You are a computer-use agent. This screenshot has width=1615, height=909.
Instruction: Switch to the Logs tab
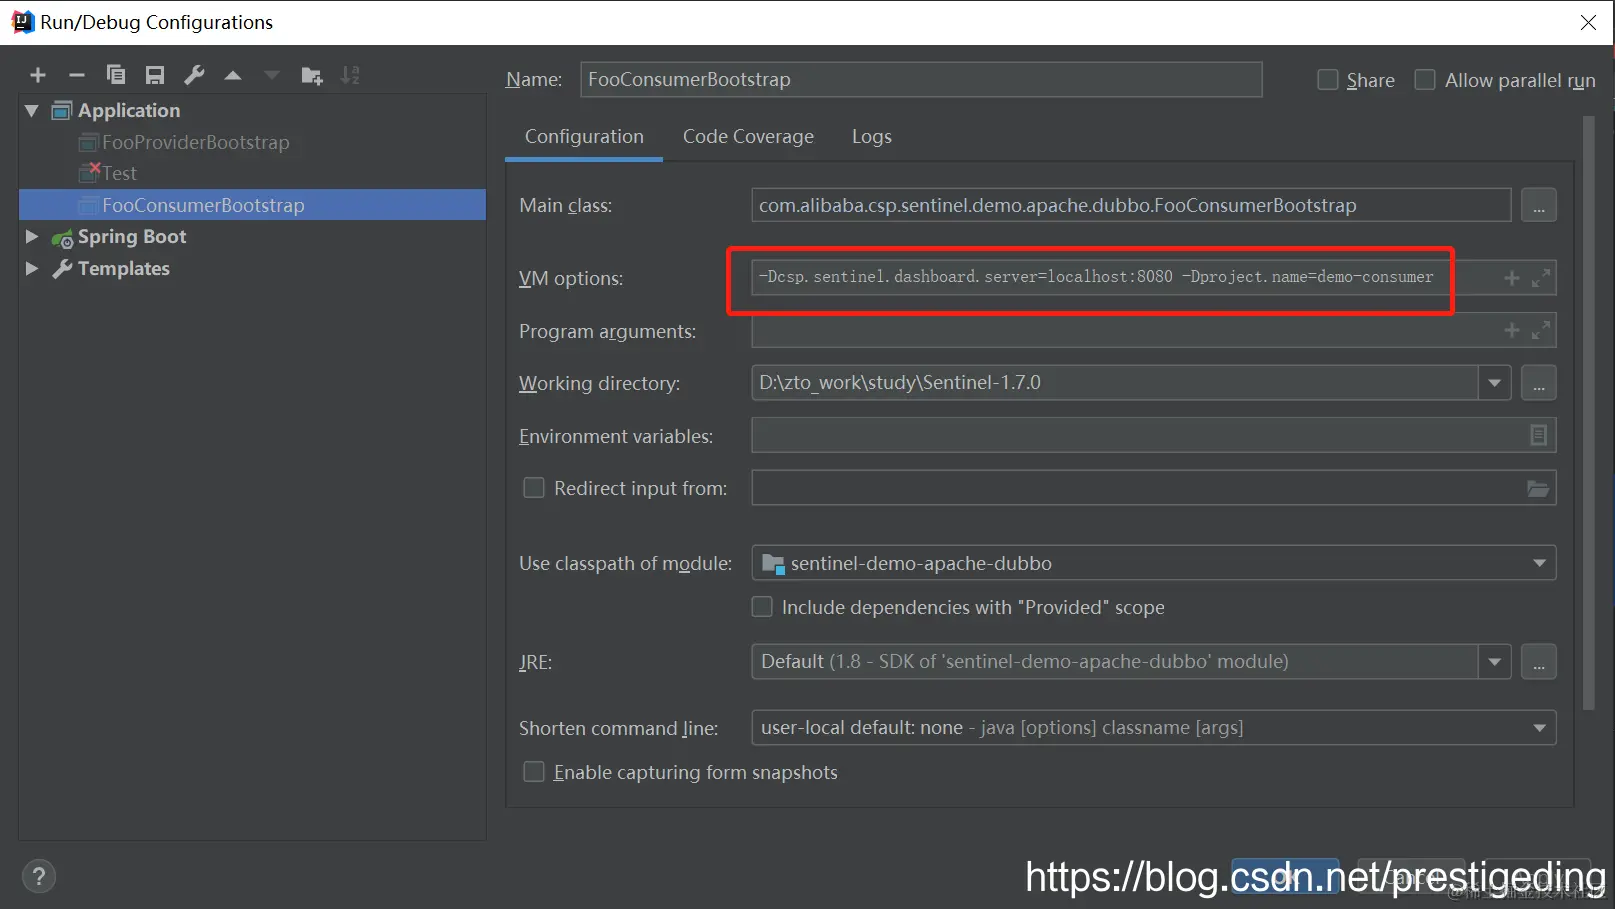[871, 137]
